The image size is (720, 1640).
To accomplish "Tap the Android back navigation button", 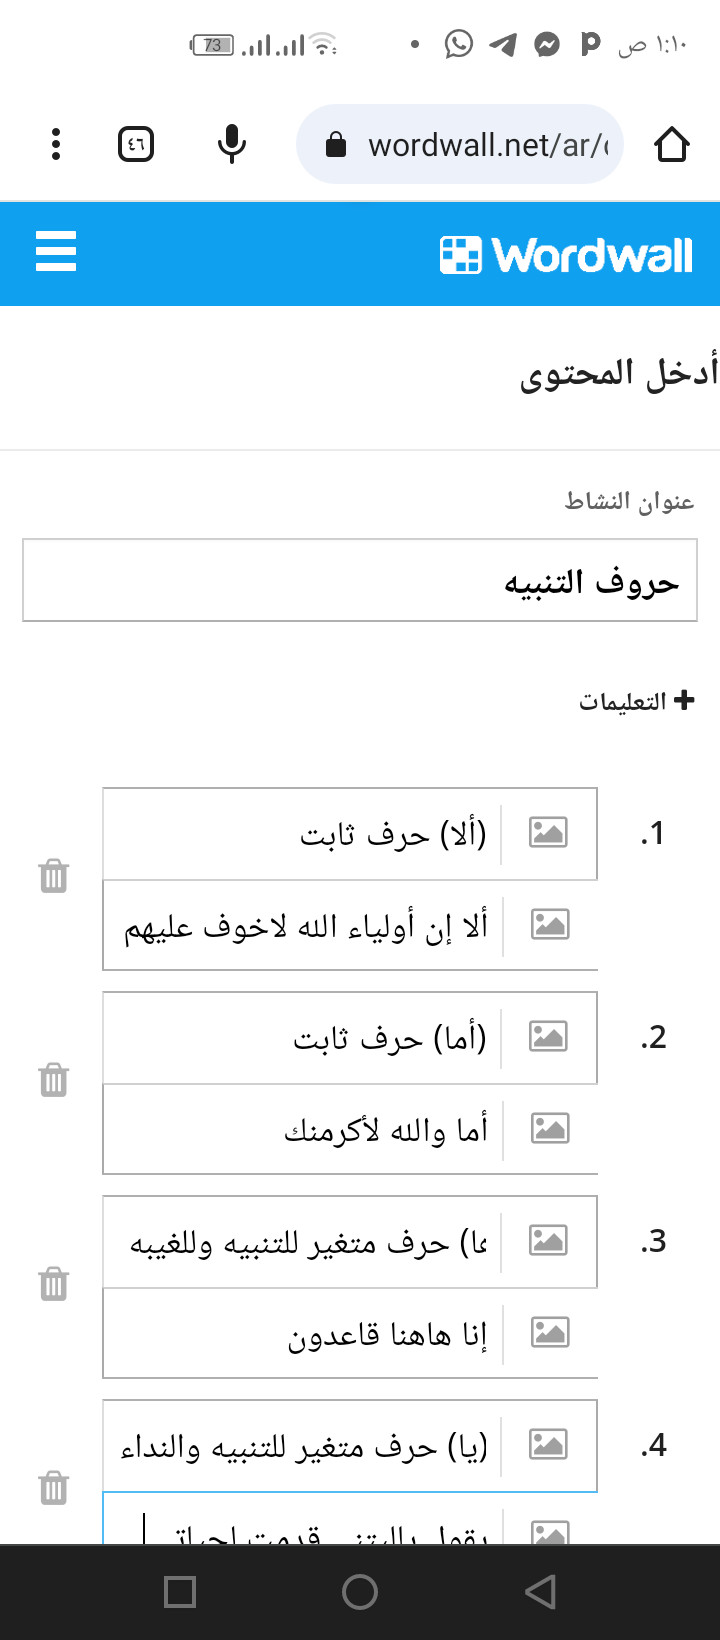I will 540,1592.
